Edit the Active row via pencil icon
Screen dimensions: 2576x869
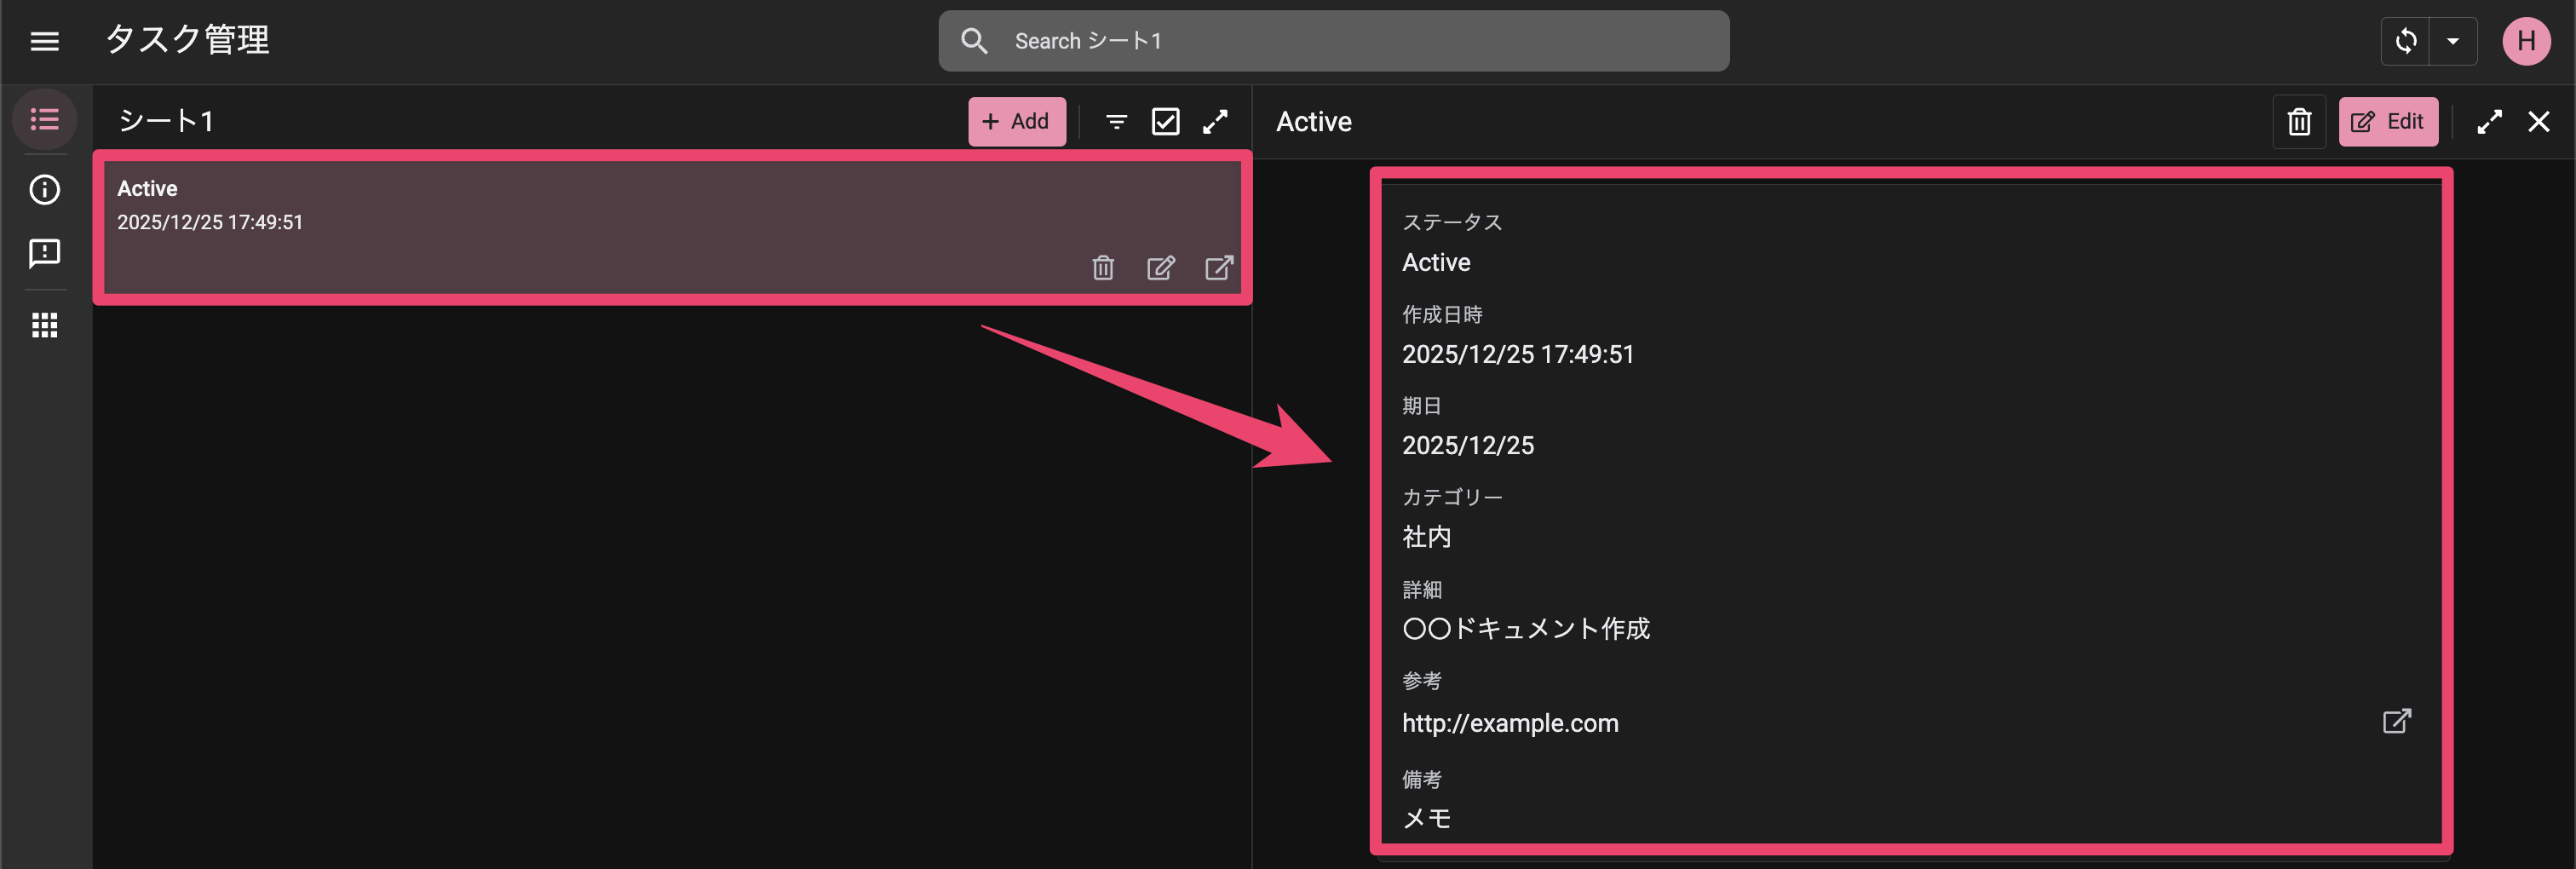[1160, 268]
